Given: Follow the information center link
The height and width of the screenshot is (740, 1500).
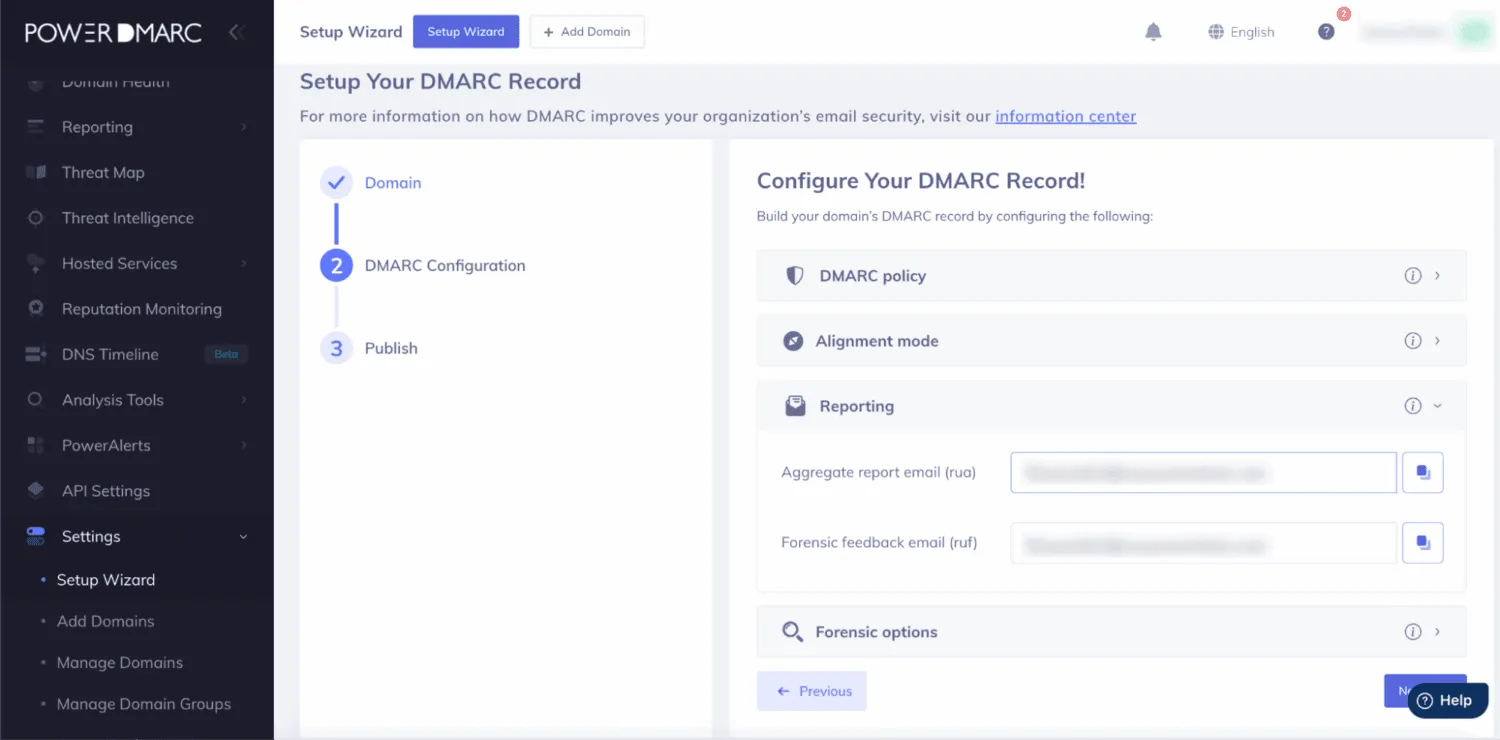Looking at the screenshot, I should (x=1066, y=116).
